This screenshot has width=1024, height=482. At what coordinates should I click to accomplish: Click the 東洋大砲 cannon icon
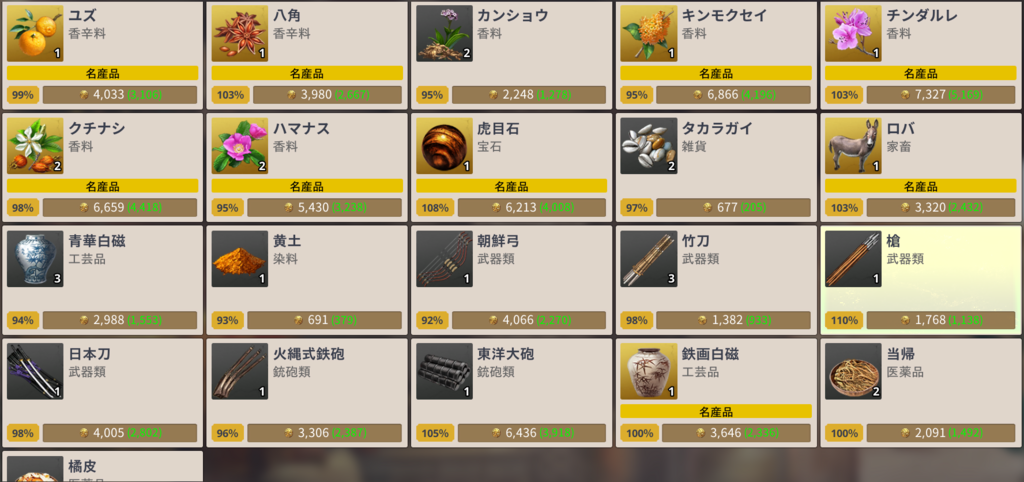(444, 372)
